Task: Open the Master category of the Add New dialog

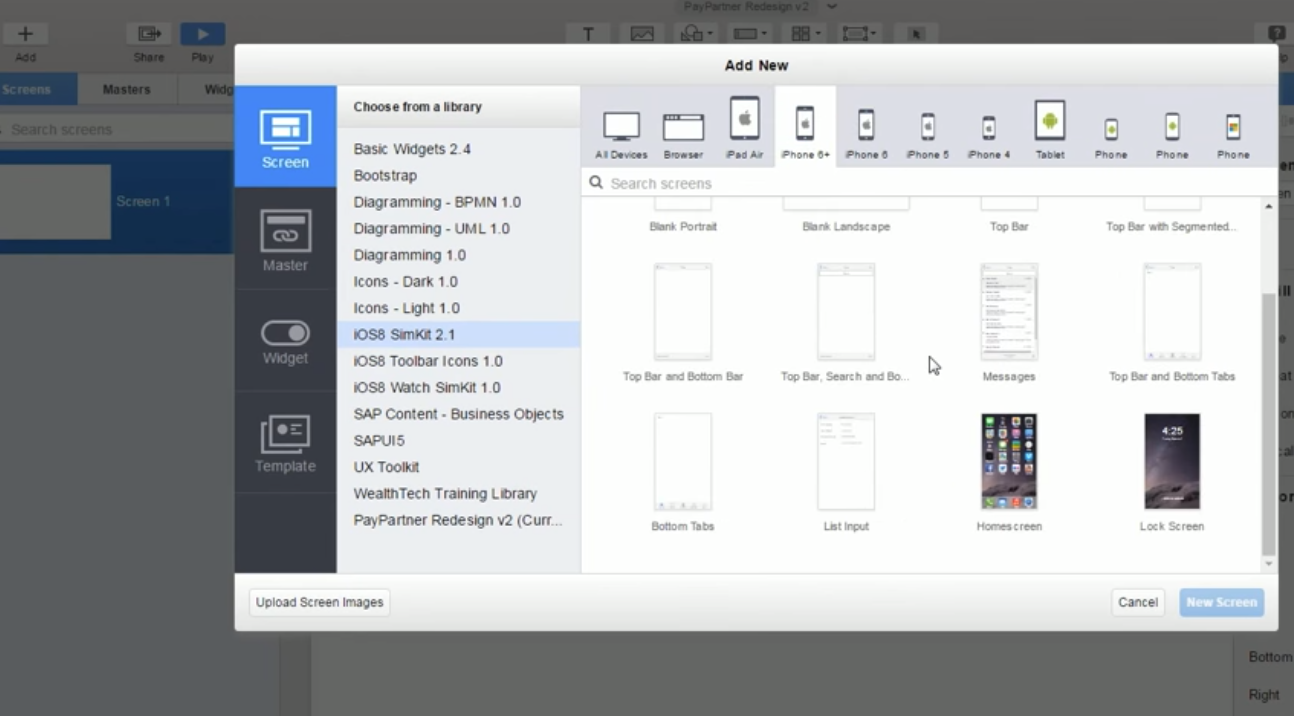Action: click(x=285, y=240)
